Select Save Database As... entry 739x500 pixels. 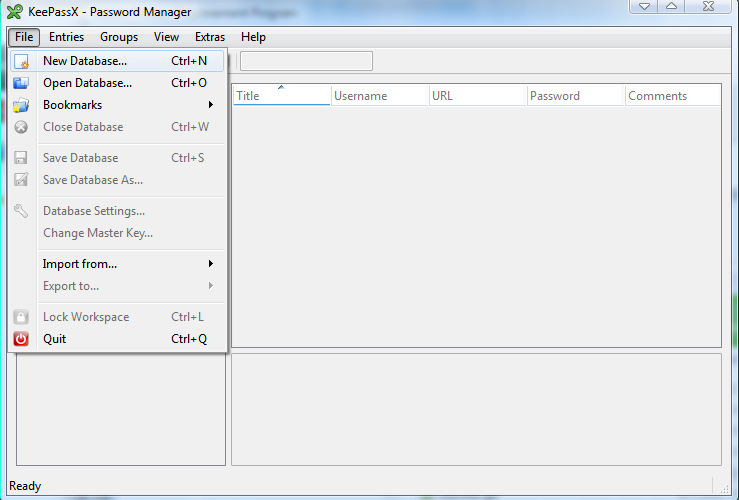pos(117,180)
